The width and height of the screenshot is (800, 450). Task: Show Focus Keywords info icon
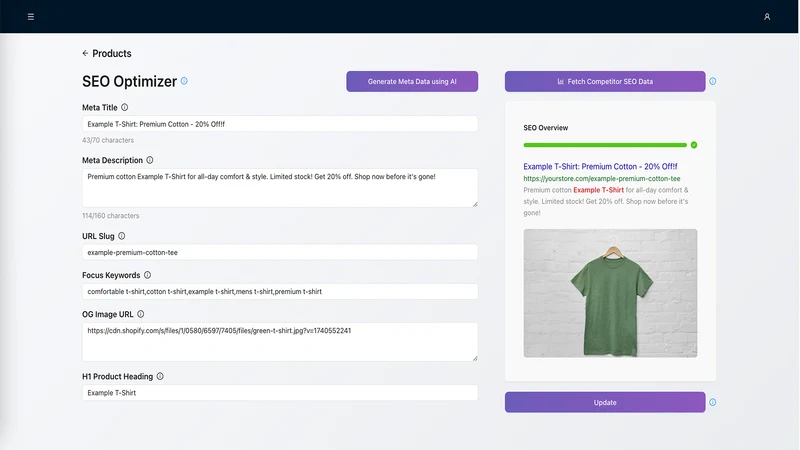[x=147, y=275]
